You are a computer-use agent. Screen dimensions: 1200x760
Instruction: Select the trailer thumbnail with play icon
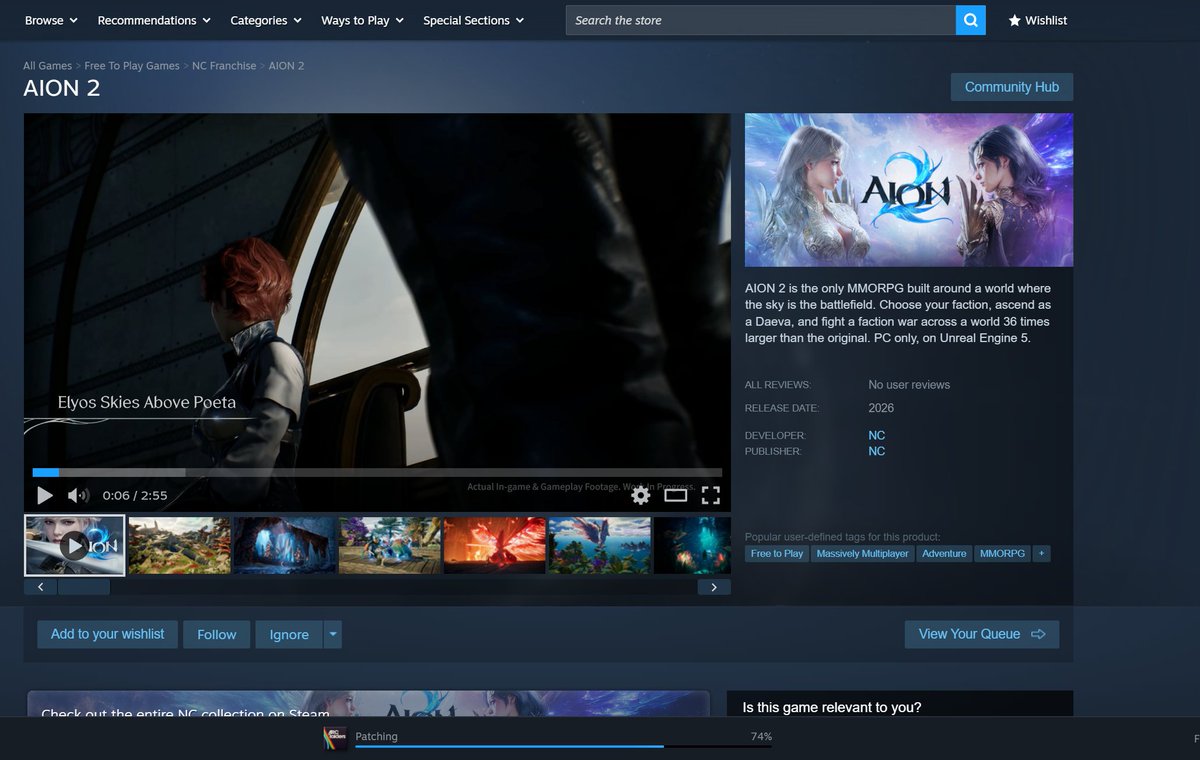(x=75, y=545)
